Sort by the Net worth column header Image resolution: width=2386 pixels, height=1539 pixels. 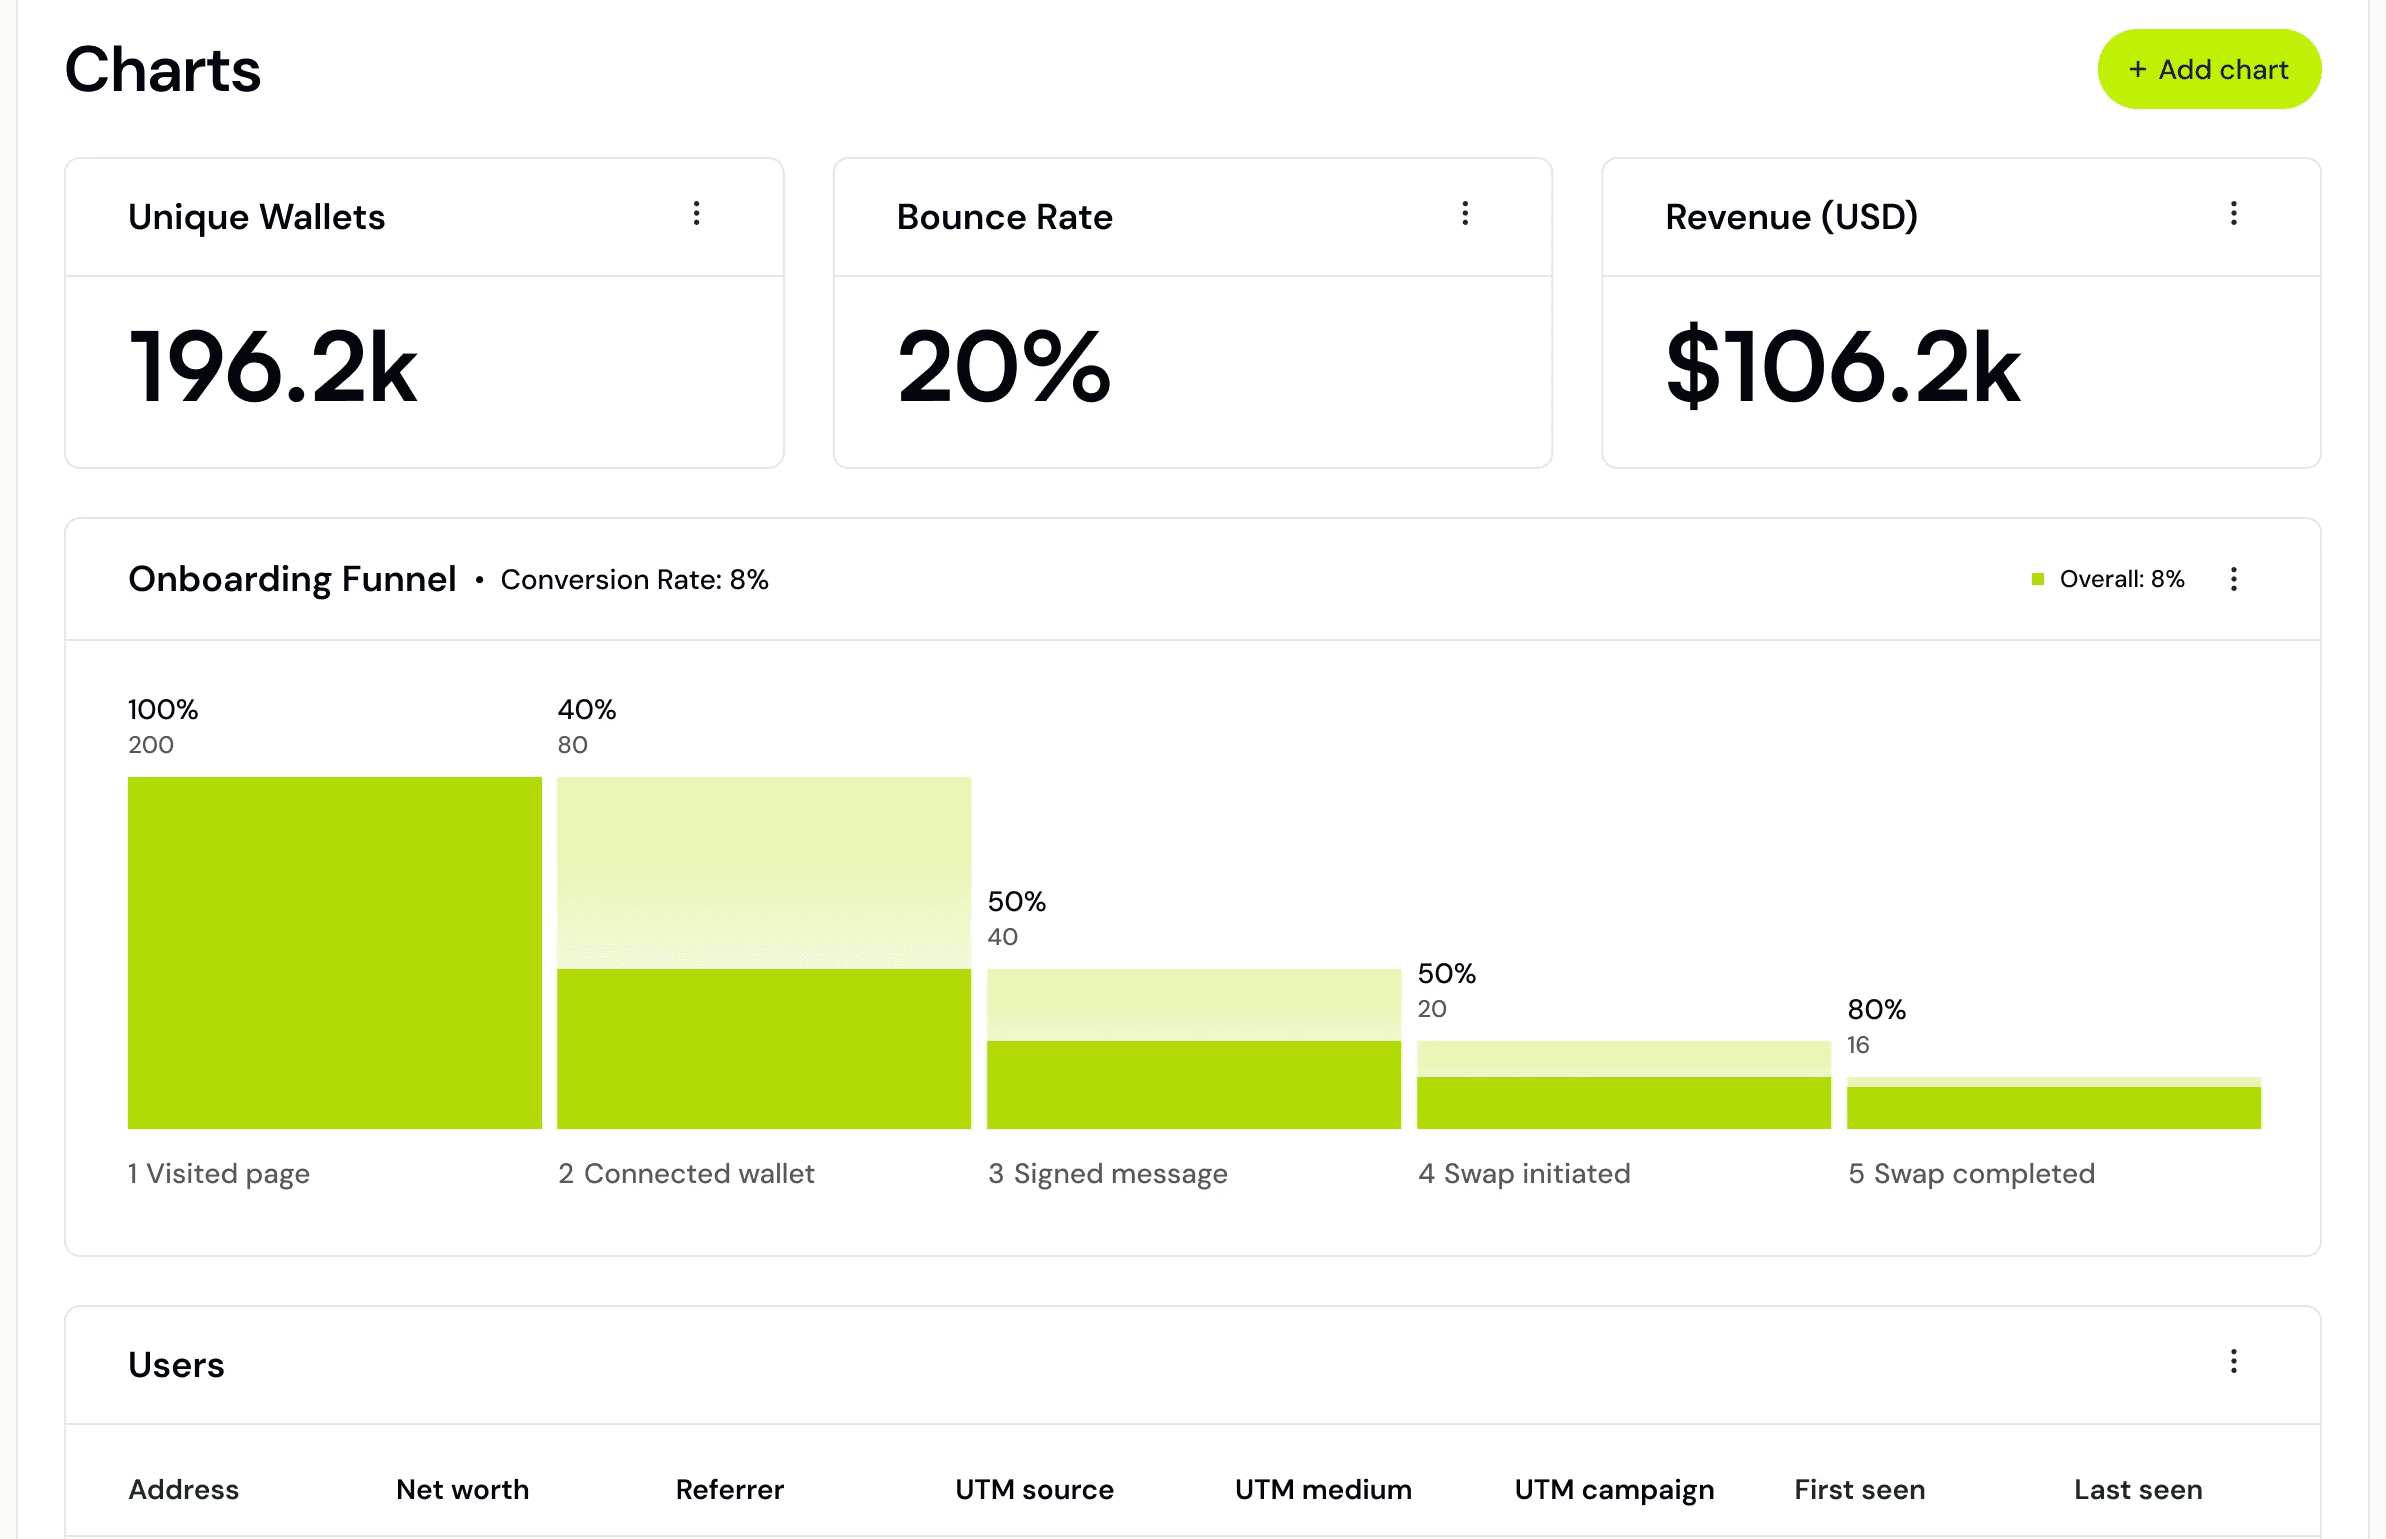pyautogui.click(x=462, y=1489)
